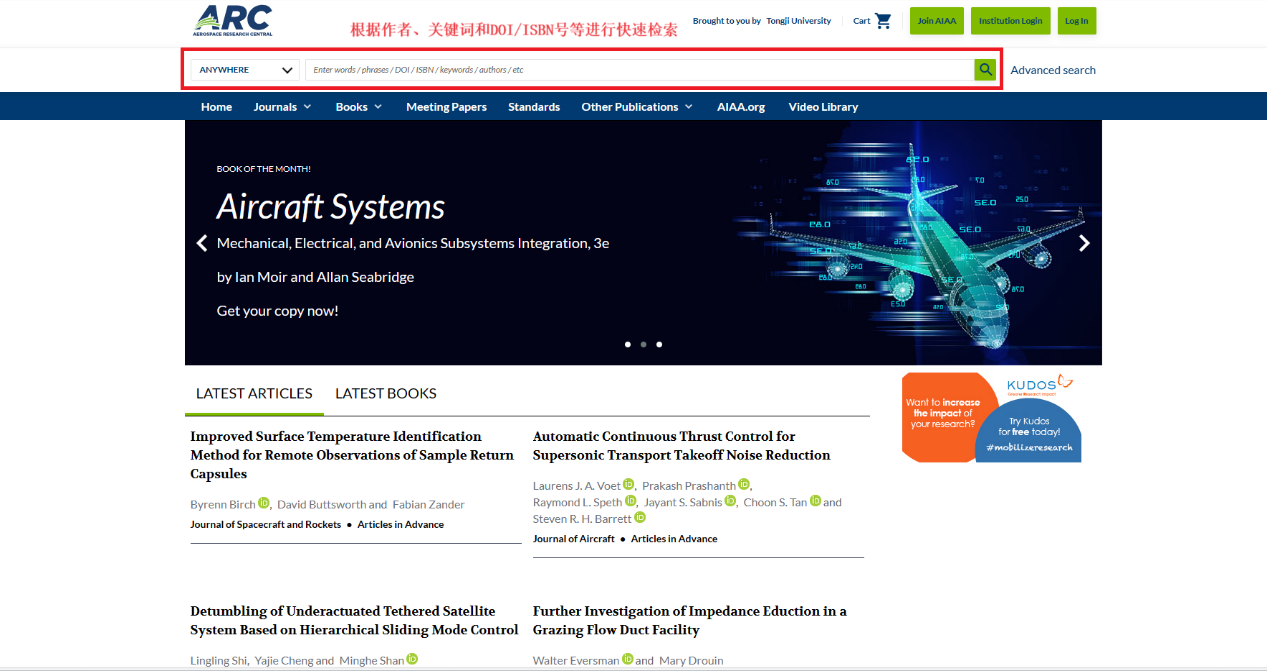
Task: Click author name Steven R. H. Barrett
Action: (x=583, y=518)
